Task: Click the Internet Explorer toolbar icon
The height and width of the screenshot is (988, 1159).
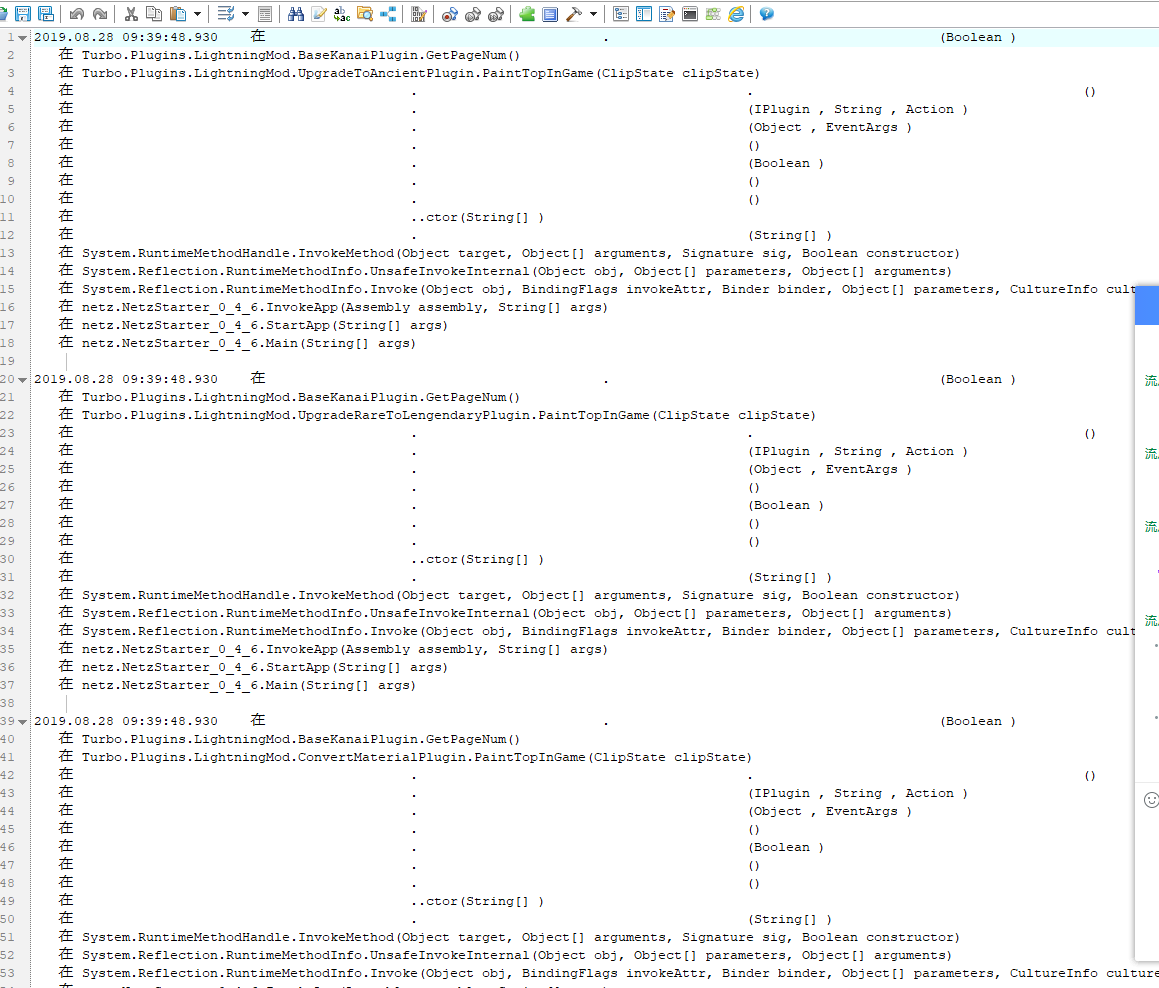Action: [x=736, y=14]
